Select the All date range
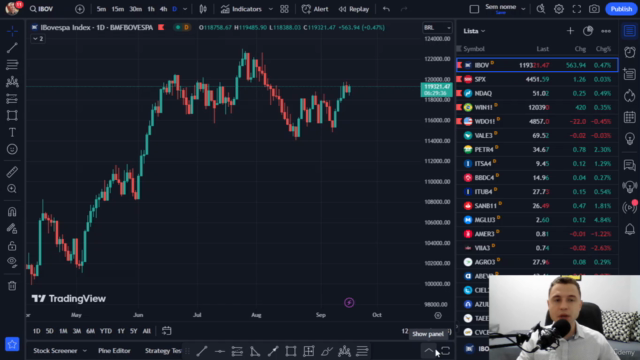 147,331
